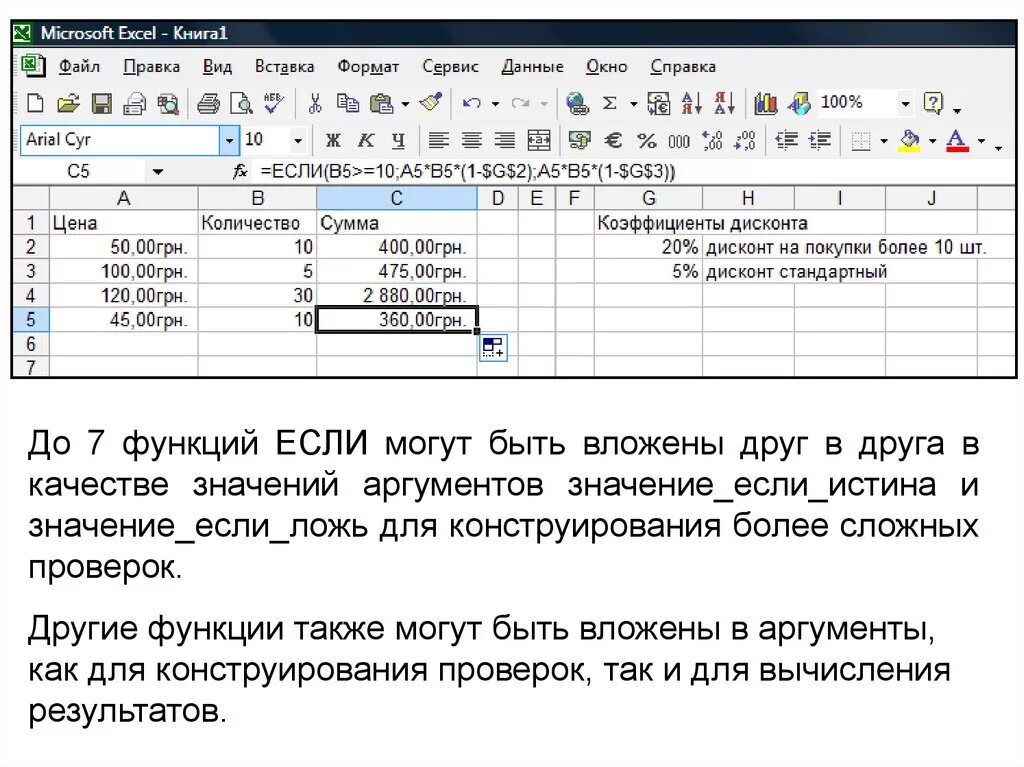Sort ascending with the A-Я icon
The width and height of the screenshot is (1024, 767).
point(691,103)
